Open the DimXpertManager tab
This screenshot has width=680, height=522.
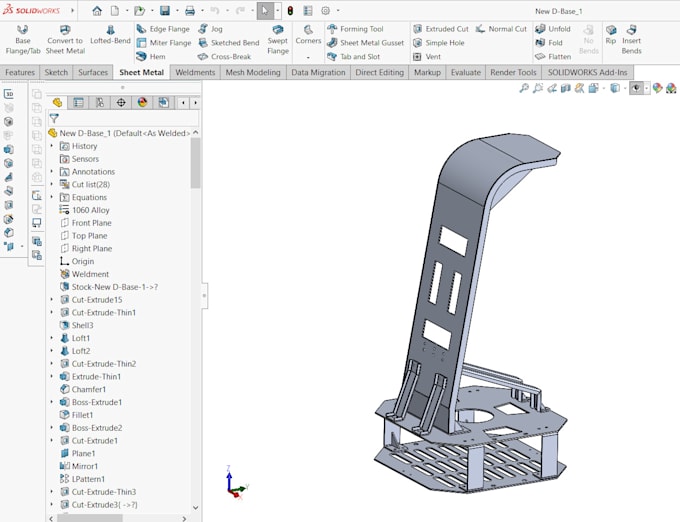[121, 103]
